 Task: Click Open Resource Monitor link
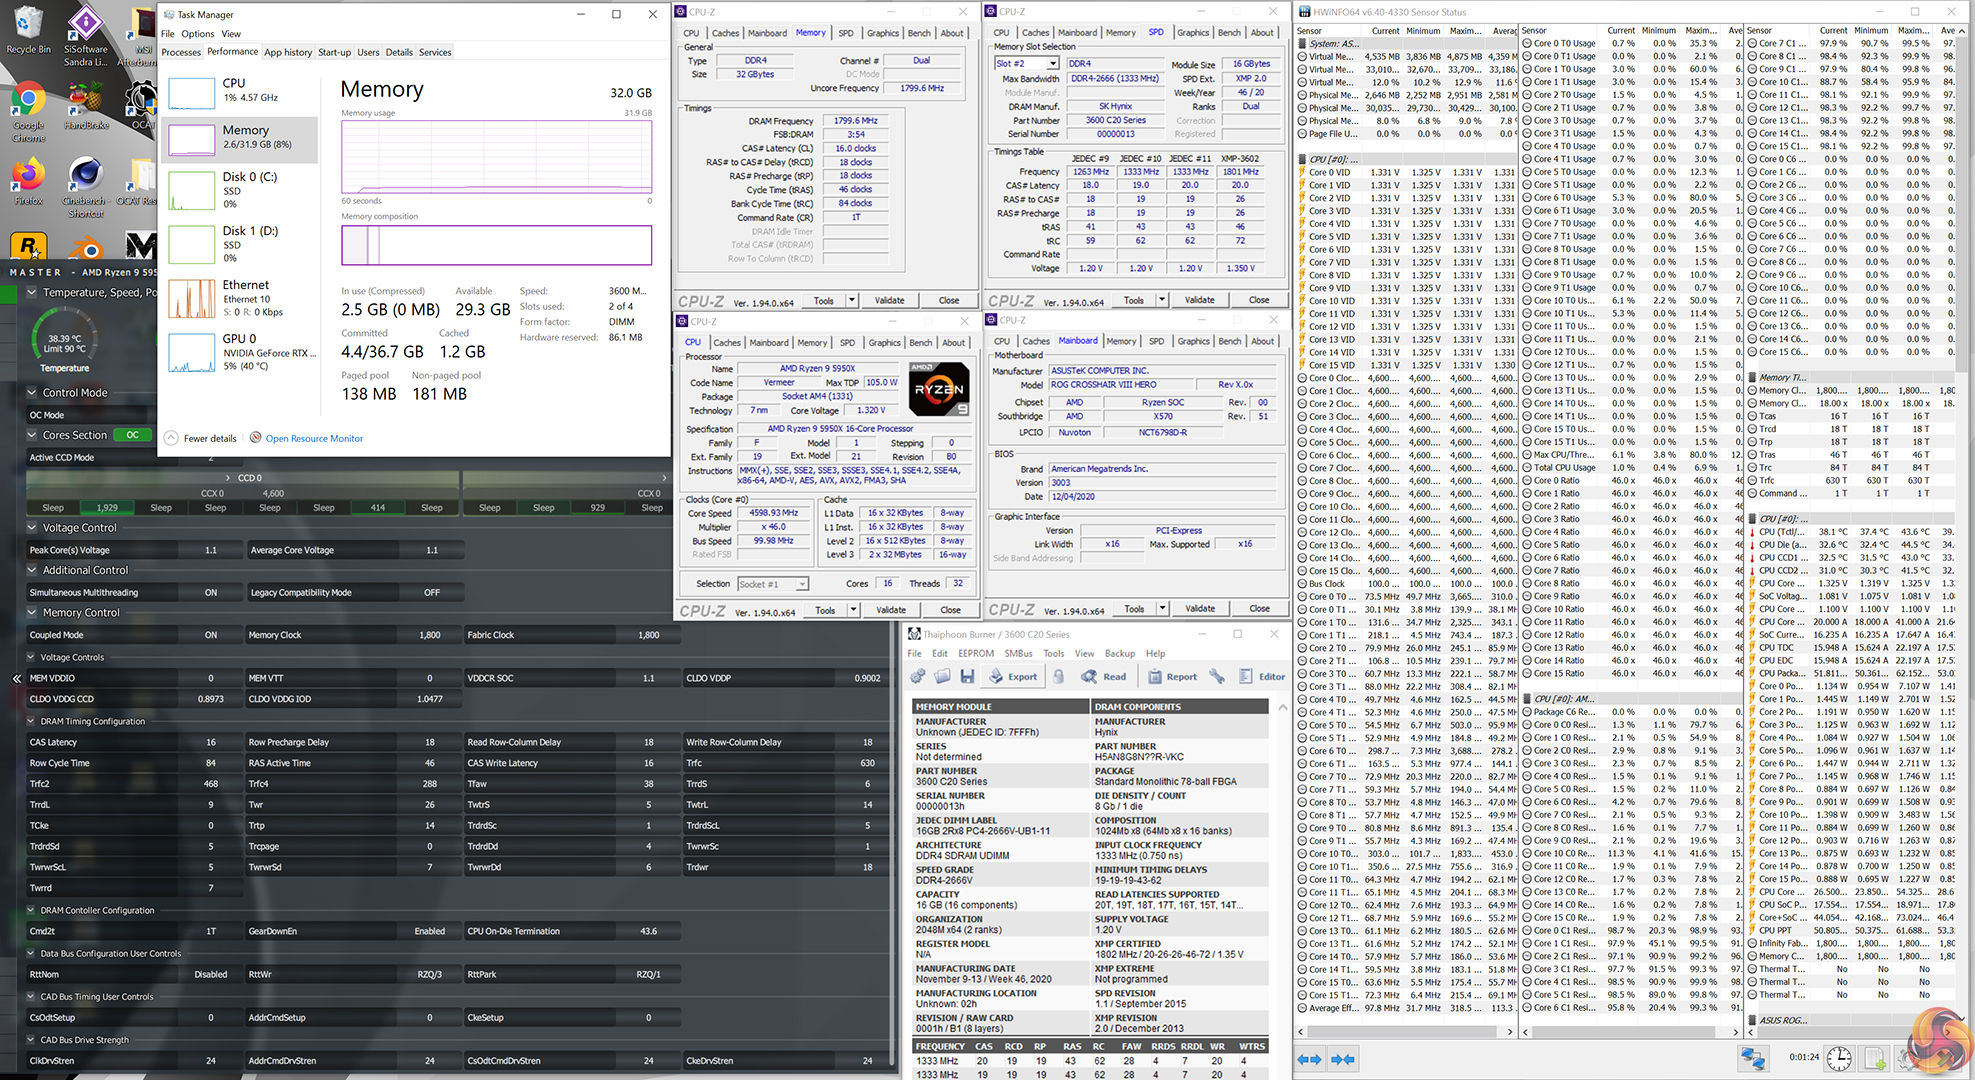[x=314, y=438]
